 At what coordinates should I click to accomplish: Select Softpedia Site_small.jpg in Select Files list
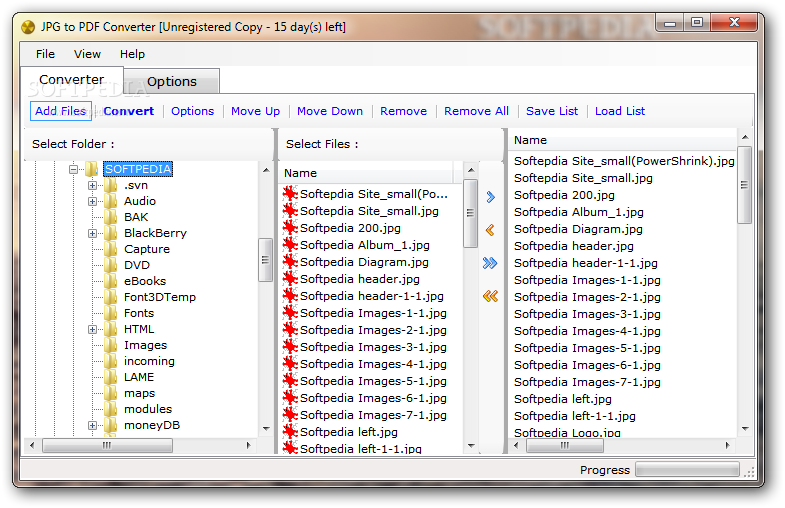369,211
